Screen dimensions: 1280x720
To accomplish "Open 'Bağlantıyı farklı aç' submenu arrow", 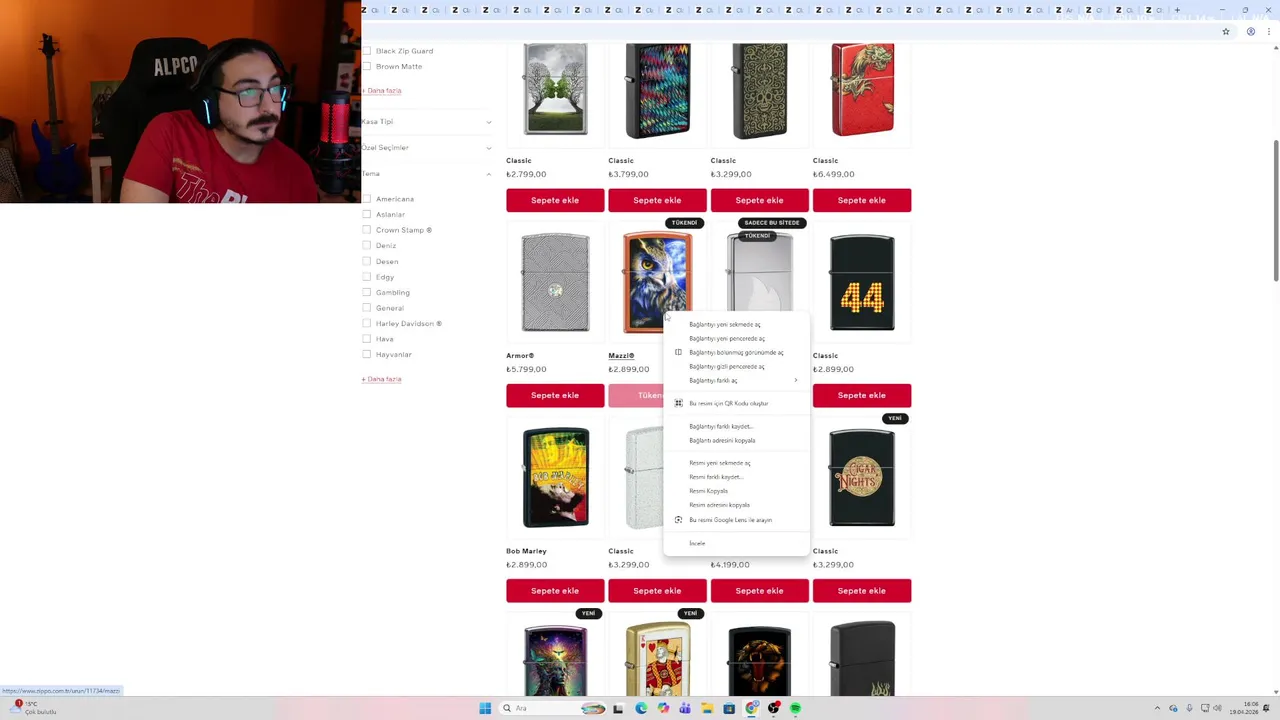I will 796,380.
